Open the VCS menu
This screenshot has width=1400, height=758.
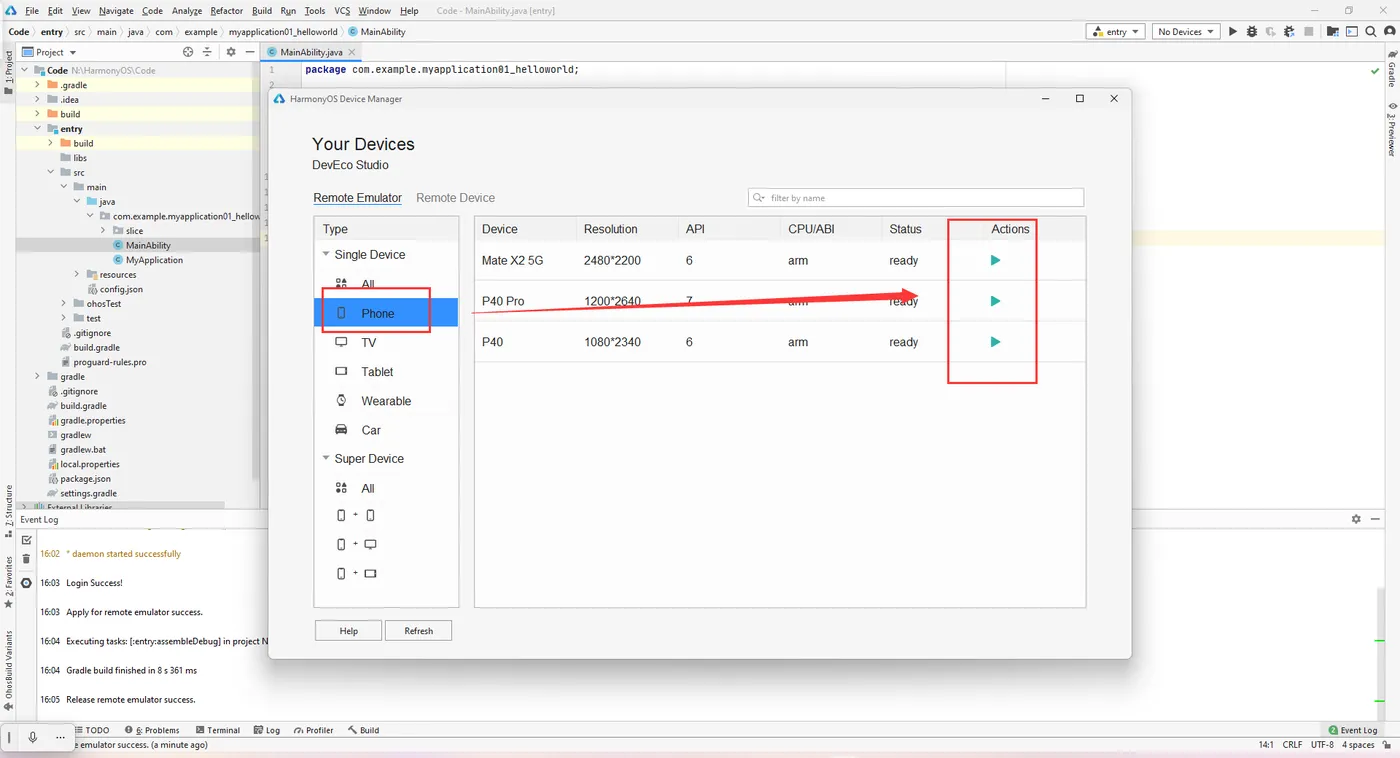[342, 10]
